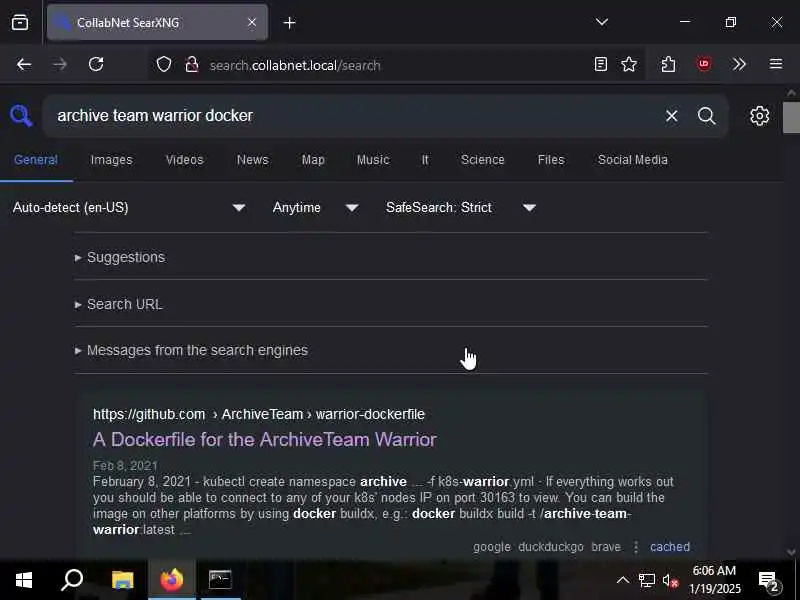The image size is (800, 600).
Task: Go back to previous page
Action: (x=24, y=65)
